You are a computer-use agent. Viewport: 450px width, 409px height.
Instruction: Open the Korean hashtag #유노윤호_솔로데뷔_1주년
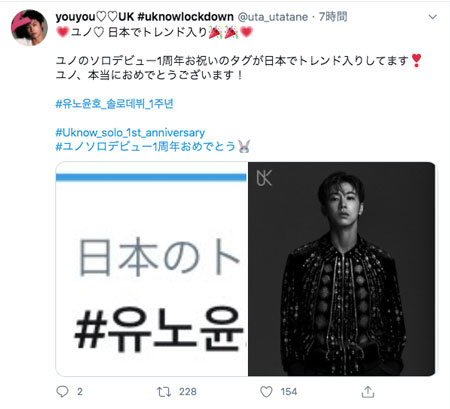[114, 104]
